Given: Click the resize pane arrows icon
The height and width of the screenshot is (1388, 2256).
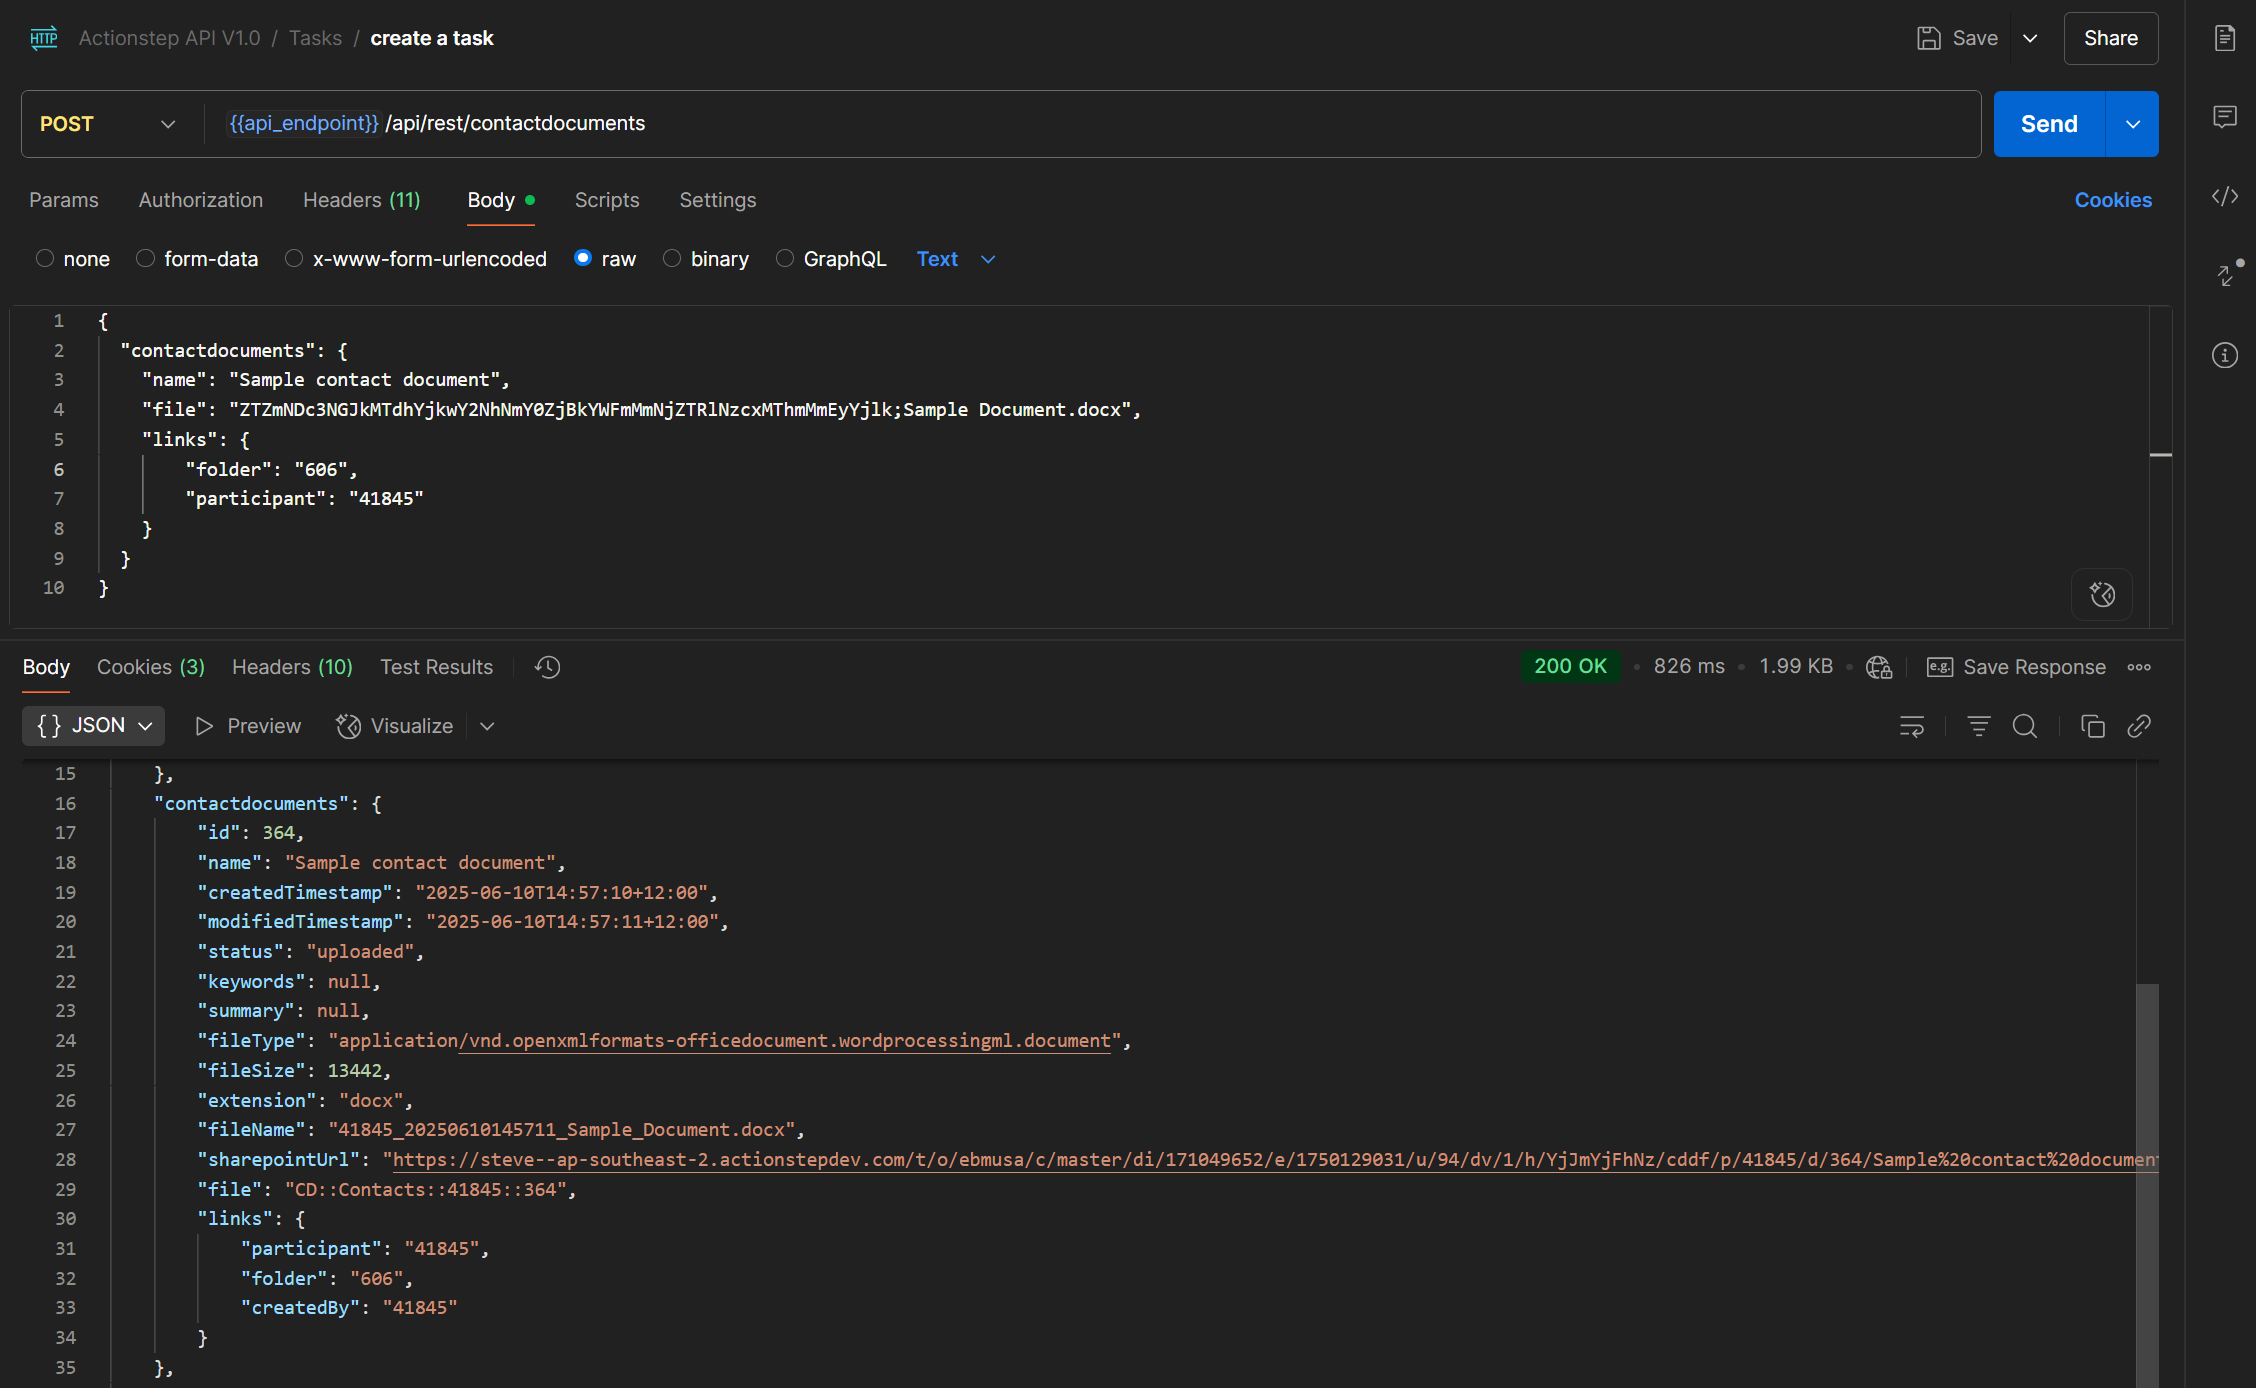Looking at the screenshot, I should pyautogui.click(x=2228, y=274).
